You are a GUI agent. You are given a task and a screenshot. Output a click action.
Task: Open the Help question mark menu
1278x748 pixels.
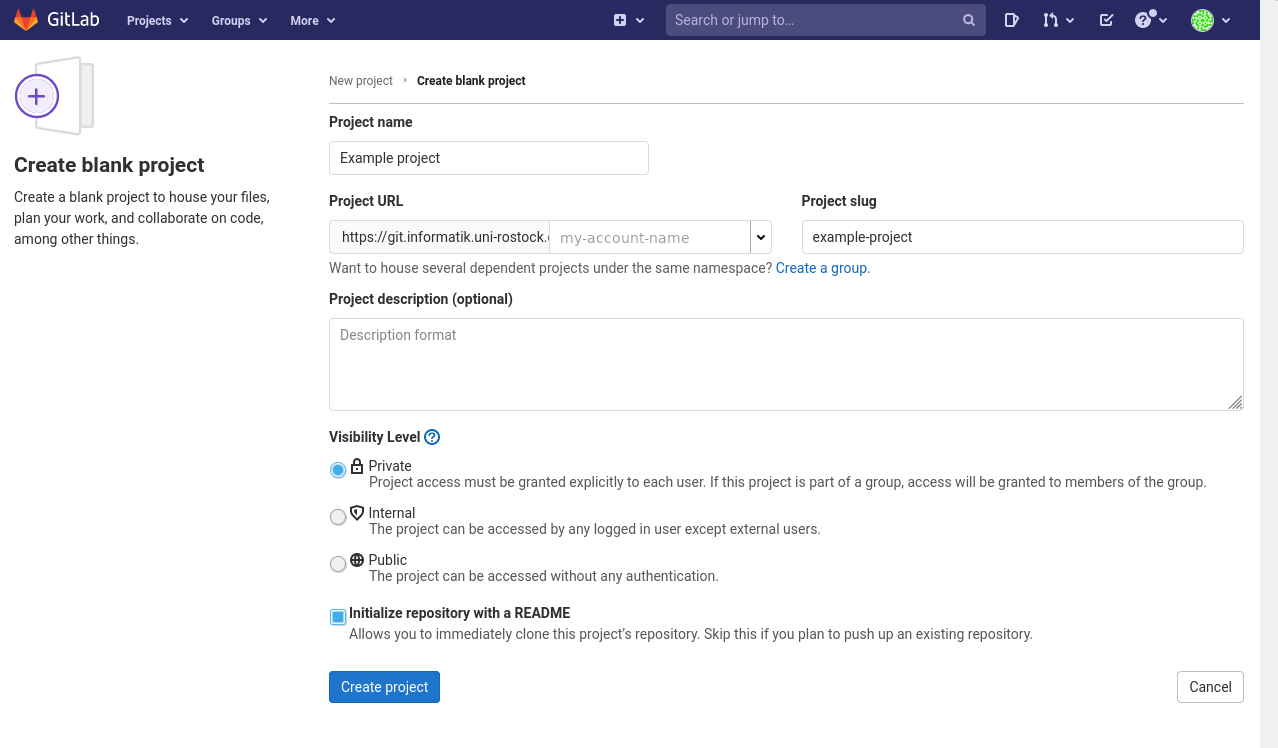[x=1144, y=20]
